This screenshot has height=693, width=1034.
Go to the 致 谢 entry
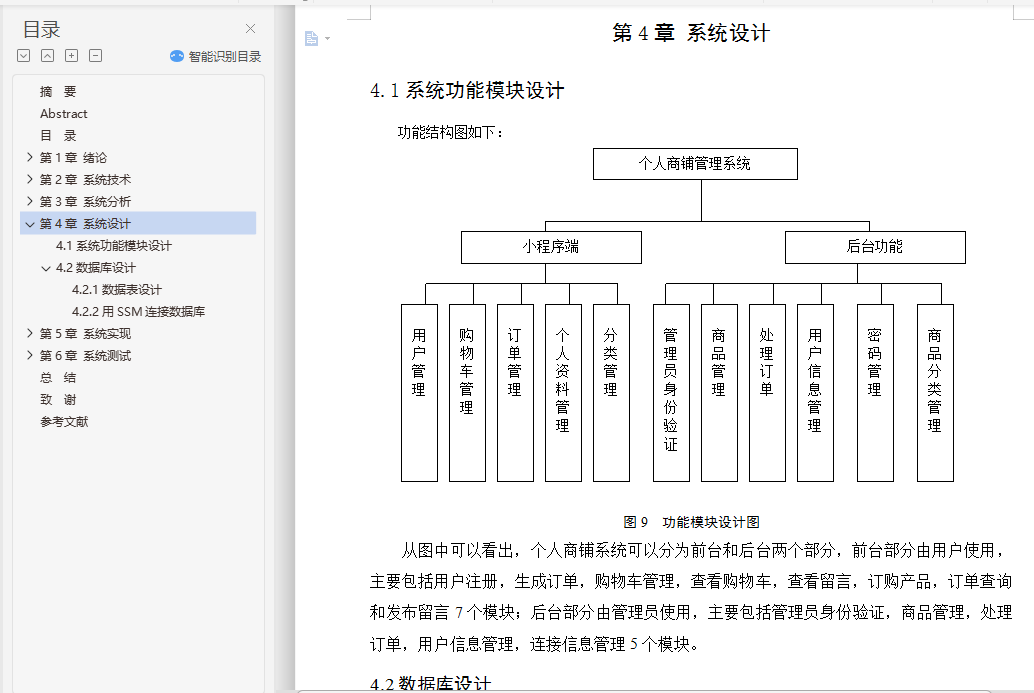point(58,400)
